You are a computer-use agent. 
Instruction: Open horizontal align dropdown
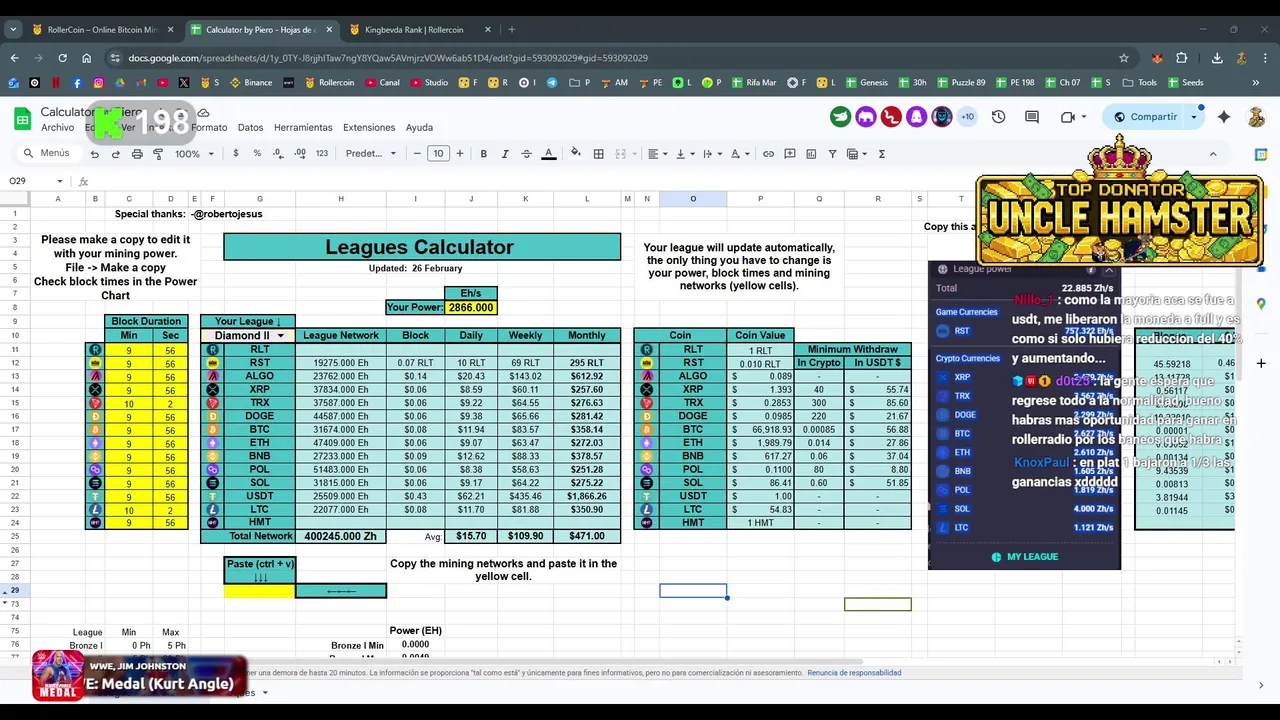coord(656,154)
